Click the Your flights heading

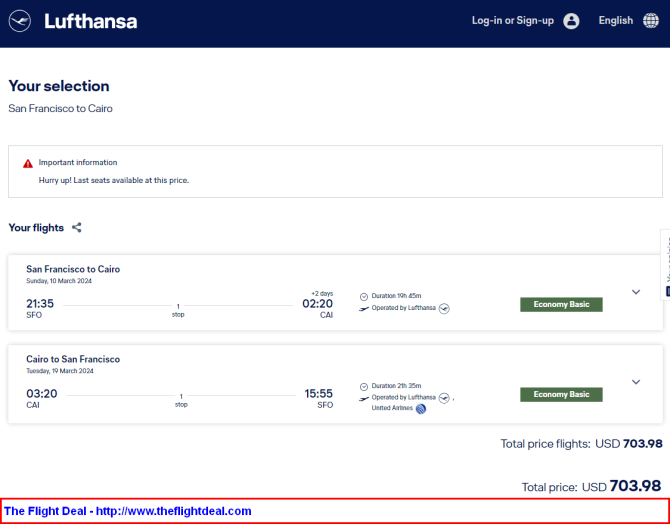pos(36,228)
